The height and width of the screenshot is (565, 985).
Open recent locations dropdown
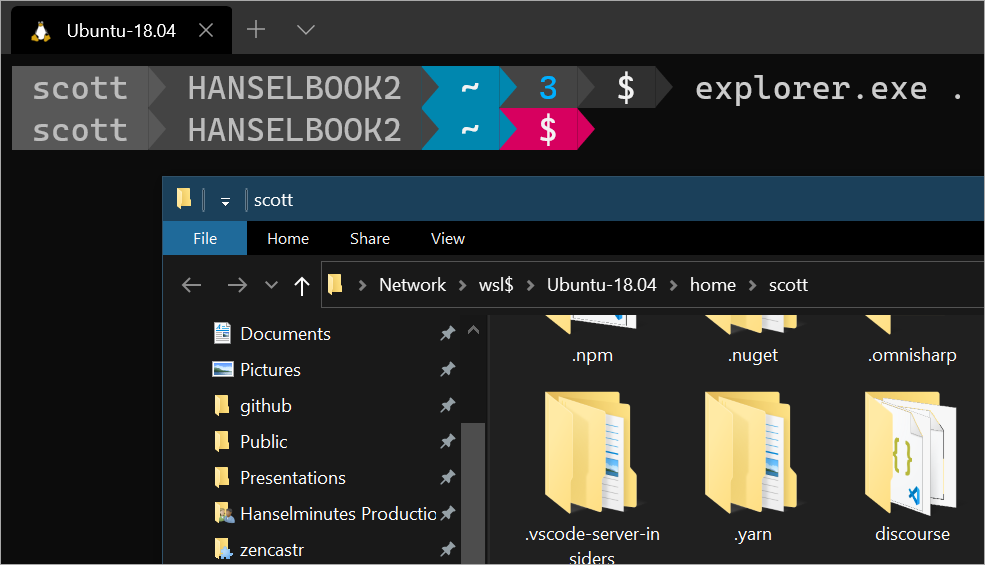(x=271, y=285)
